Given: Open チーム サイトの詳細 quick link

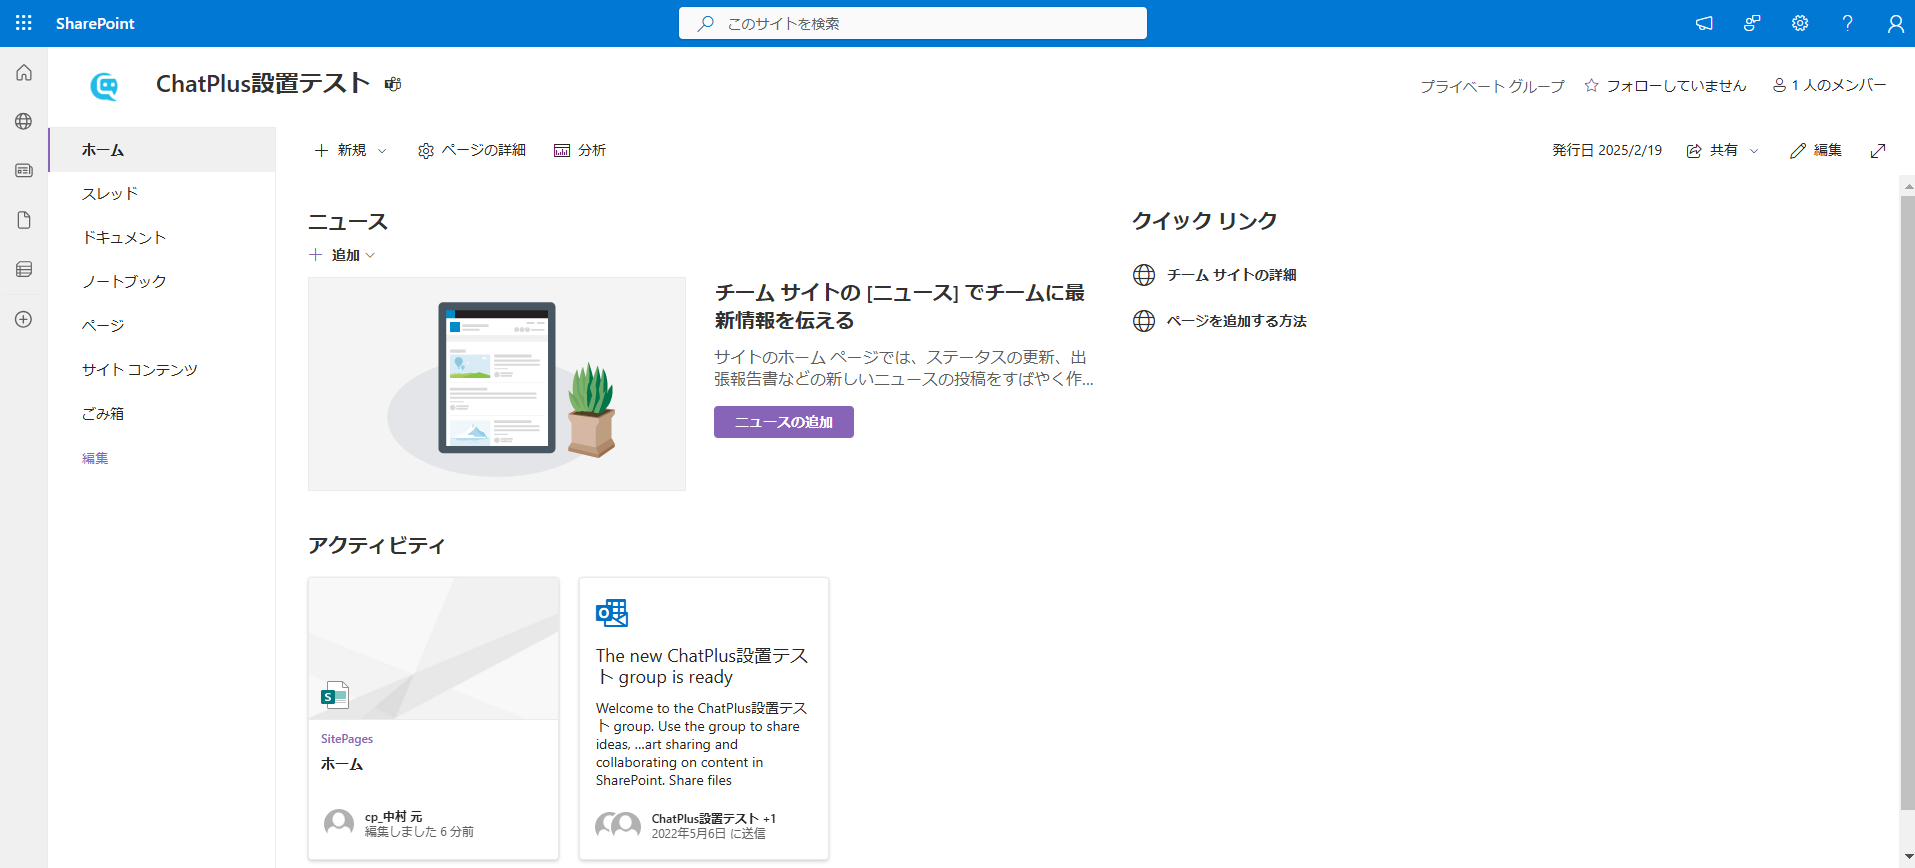Looking at the screenshot, I should tap(1231, 275).
